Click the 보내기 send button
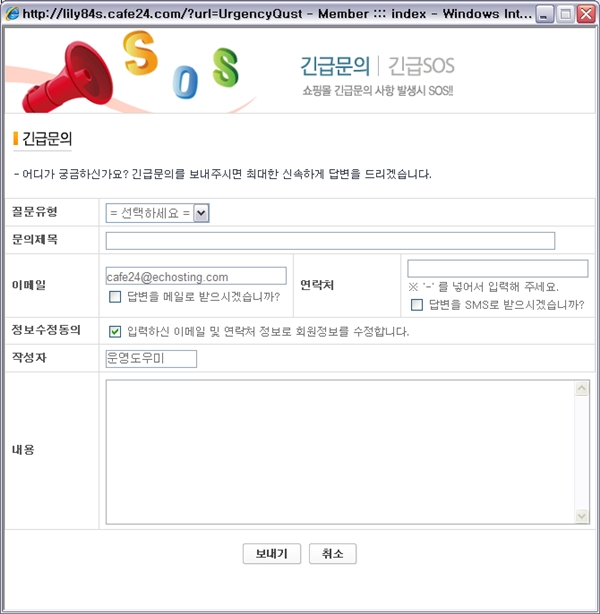Viewport: 600px width, 614px height. pos(272,554)
